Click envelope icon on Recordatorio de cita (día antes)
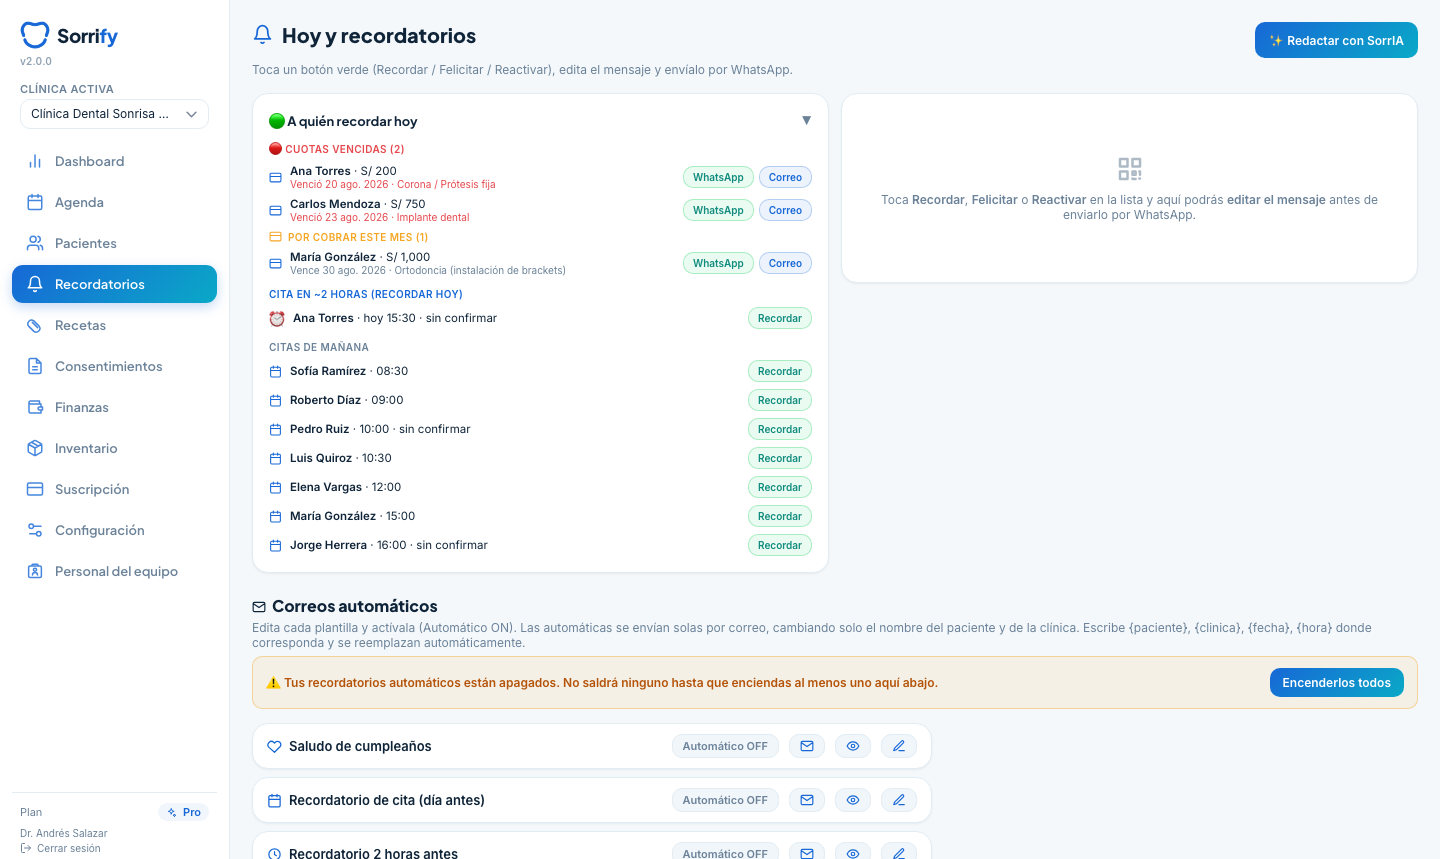 pos(807,800)
